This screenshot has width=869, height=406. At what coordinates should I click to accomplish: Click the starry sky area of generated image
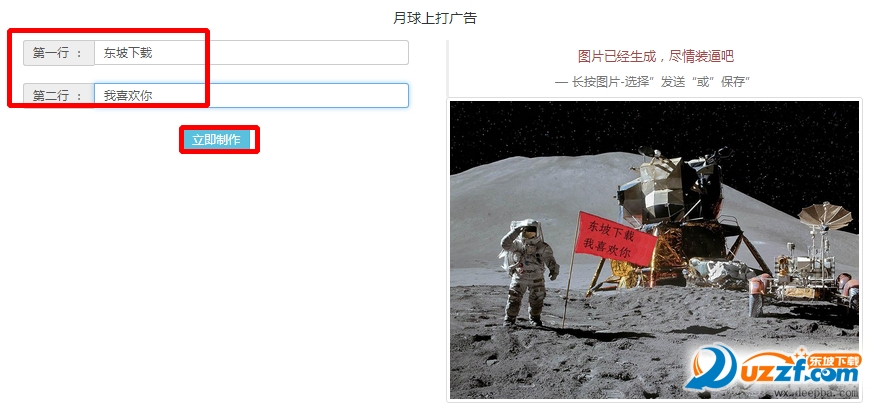point(654,125)
